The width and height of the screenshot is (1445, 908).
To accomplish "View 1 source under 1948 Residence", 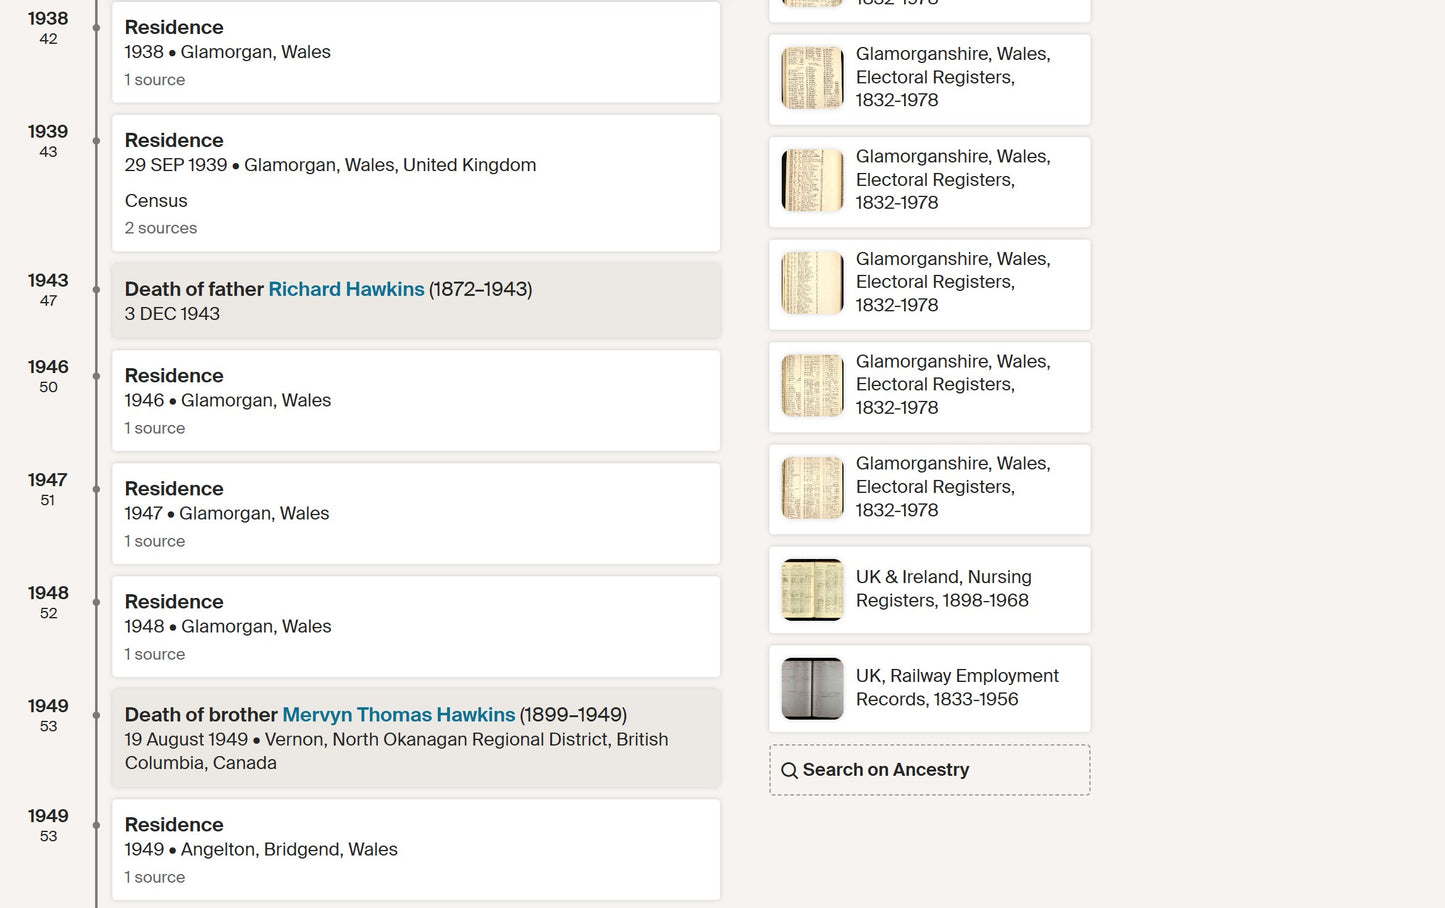I will point(155,654).
